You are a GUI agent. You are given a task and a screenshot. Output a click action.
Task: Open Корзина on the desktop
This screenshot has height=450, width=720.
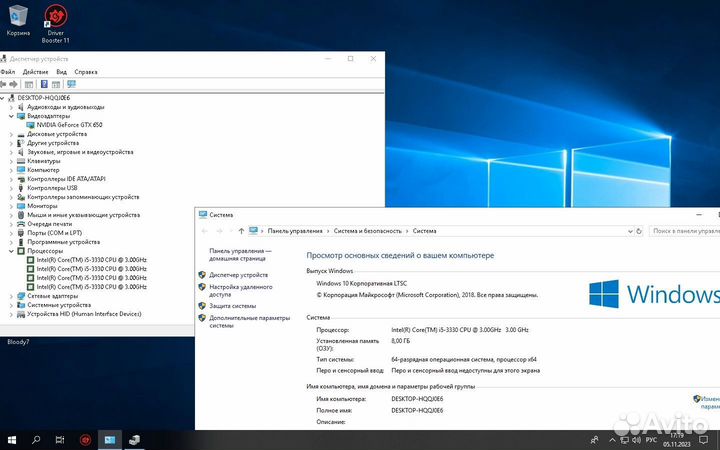pyautogui.click(x=18, y=20)
